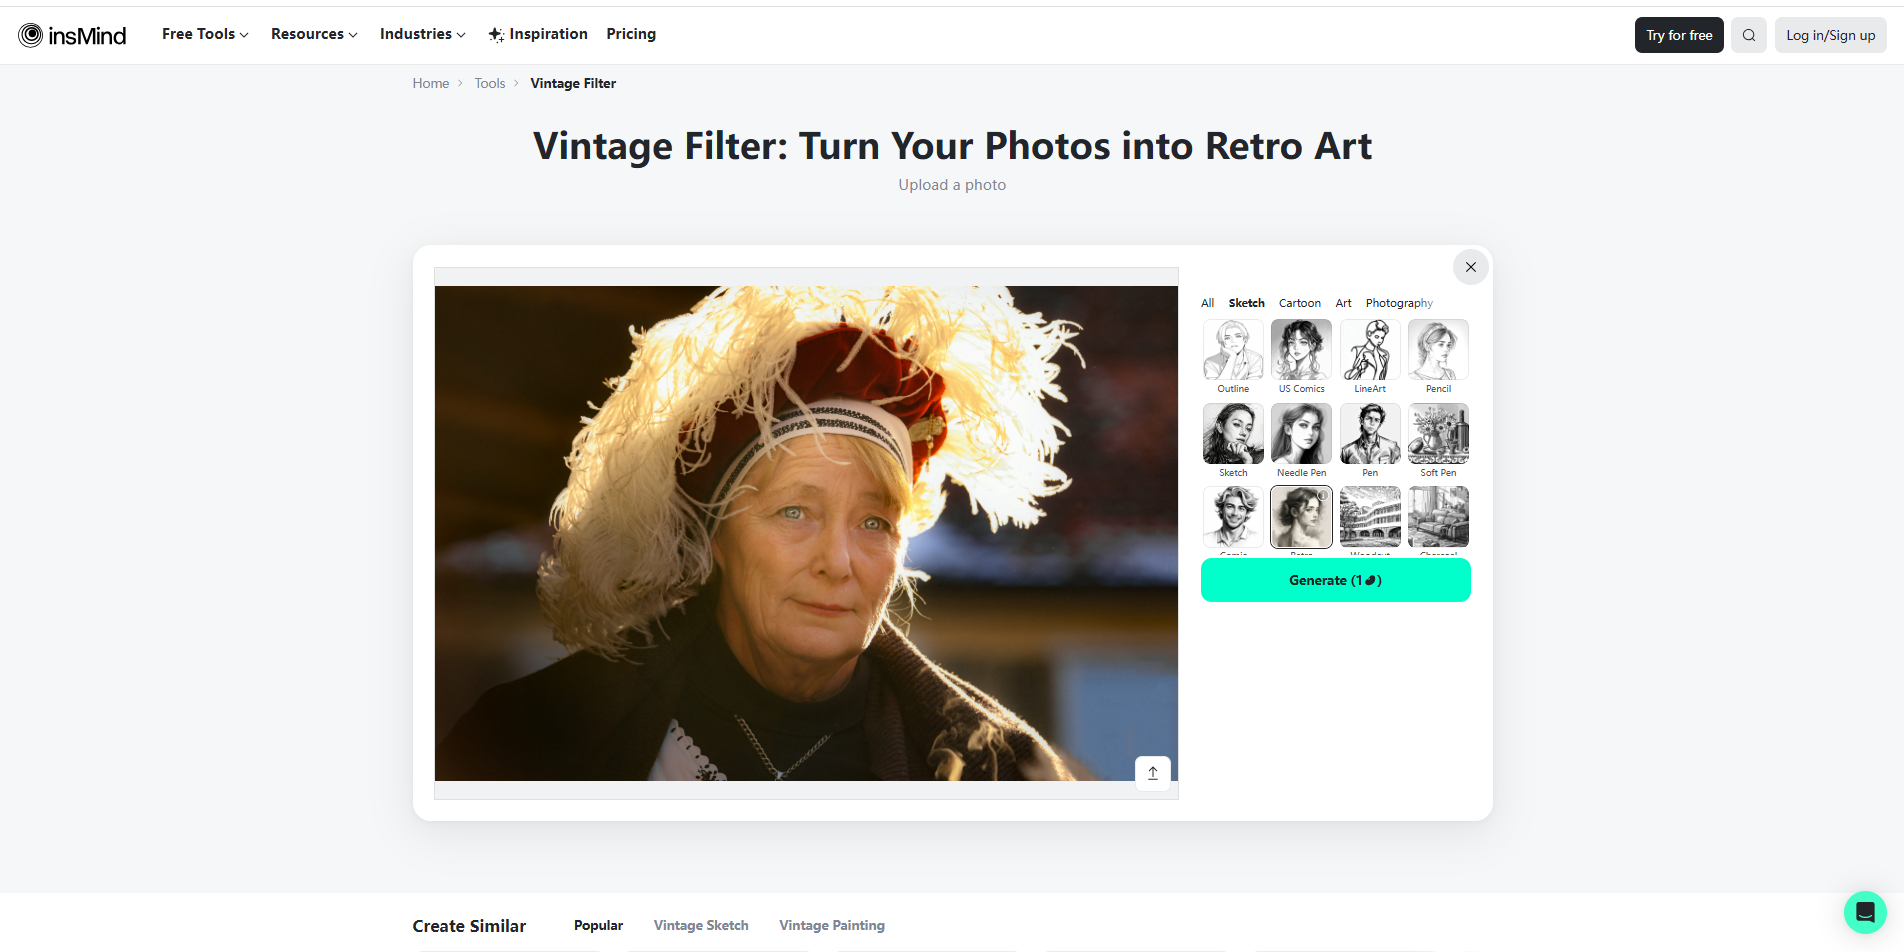
Task: Select the Needle Pen style
Action: coord(1300,433)
